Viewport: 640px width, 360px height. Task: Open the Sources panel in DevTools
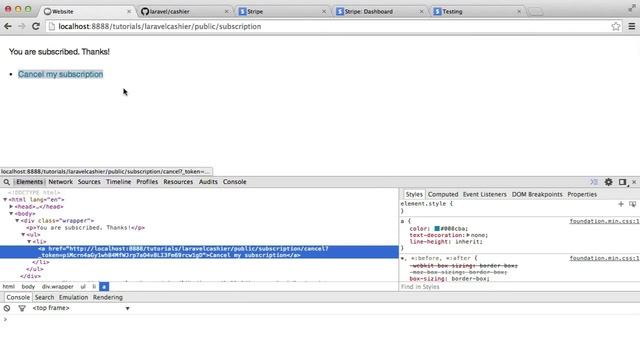89,182
